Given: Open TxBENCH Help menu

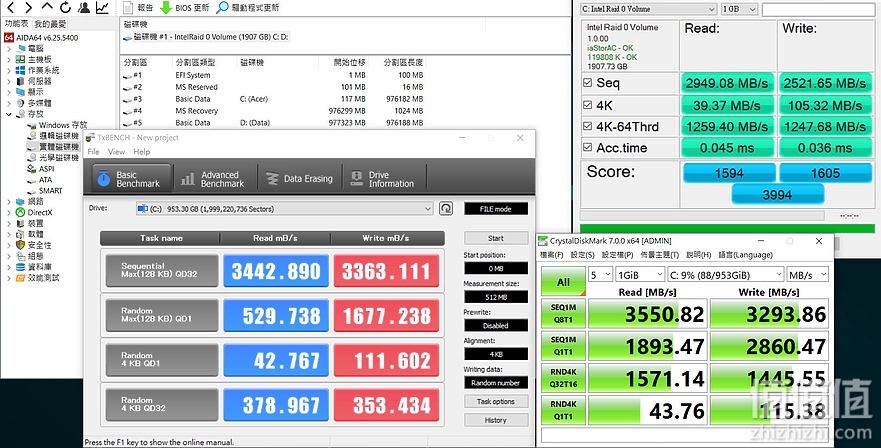Looking at the screenshot, I should point(142,152).
